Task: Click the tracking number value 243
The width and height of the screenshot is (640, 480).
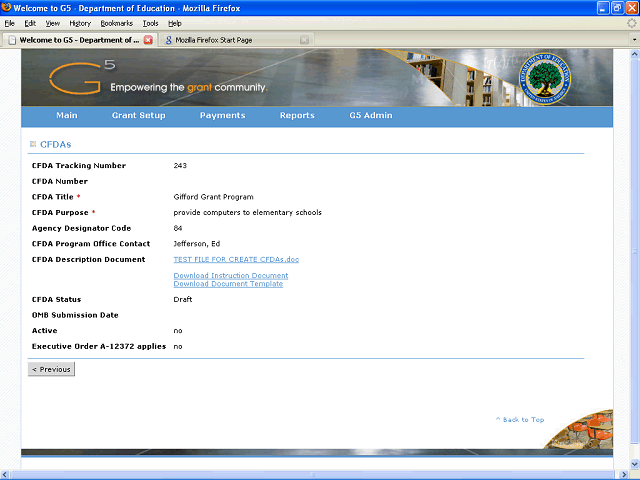Action: pos(180,165)
